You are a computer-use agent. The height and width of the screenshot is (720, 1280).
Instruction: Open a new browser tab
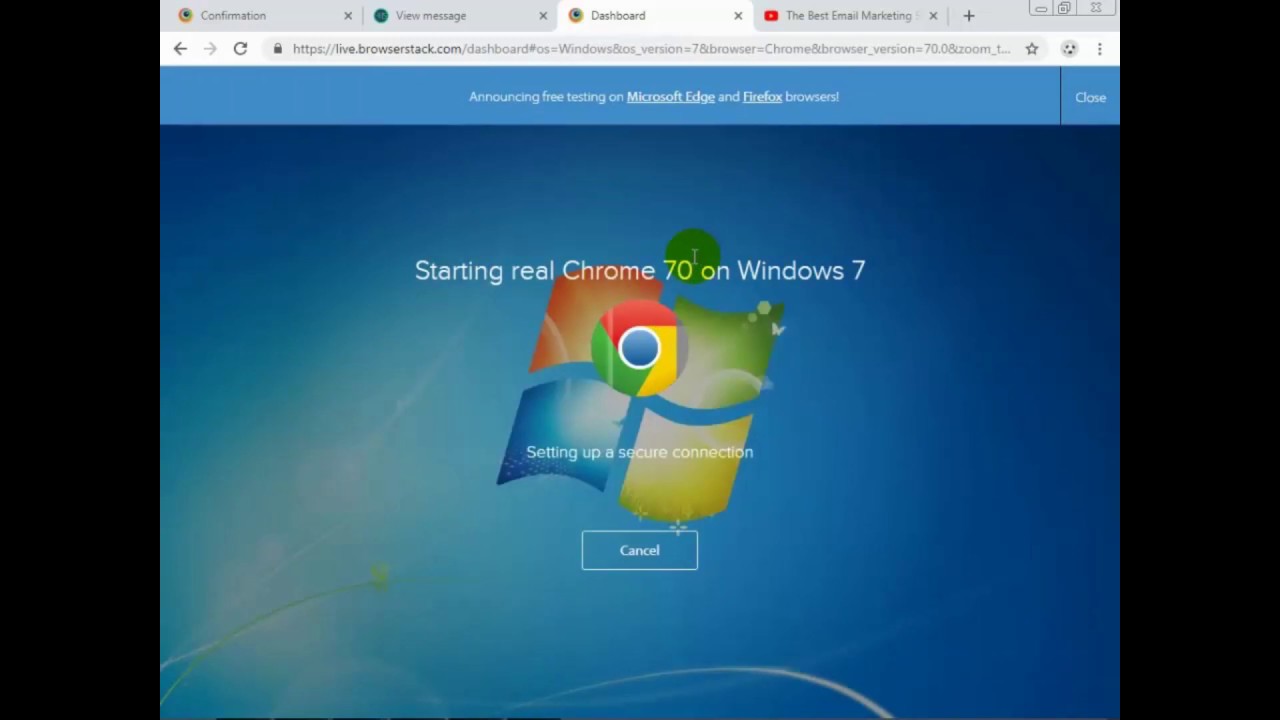[968, 16]
